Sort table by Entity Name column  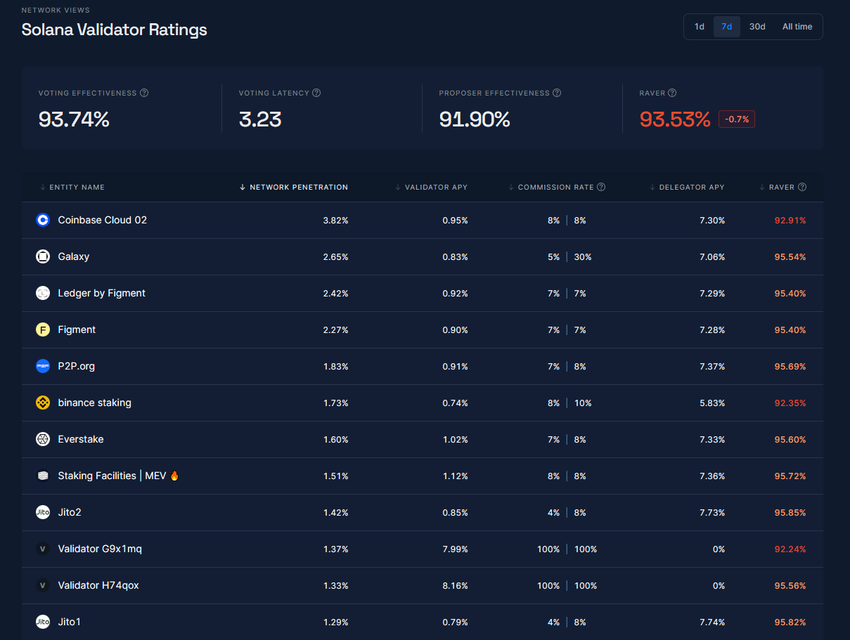72,187
